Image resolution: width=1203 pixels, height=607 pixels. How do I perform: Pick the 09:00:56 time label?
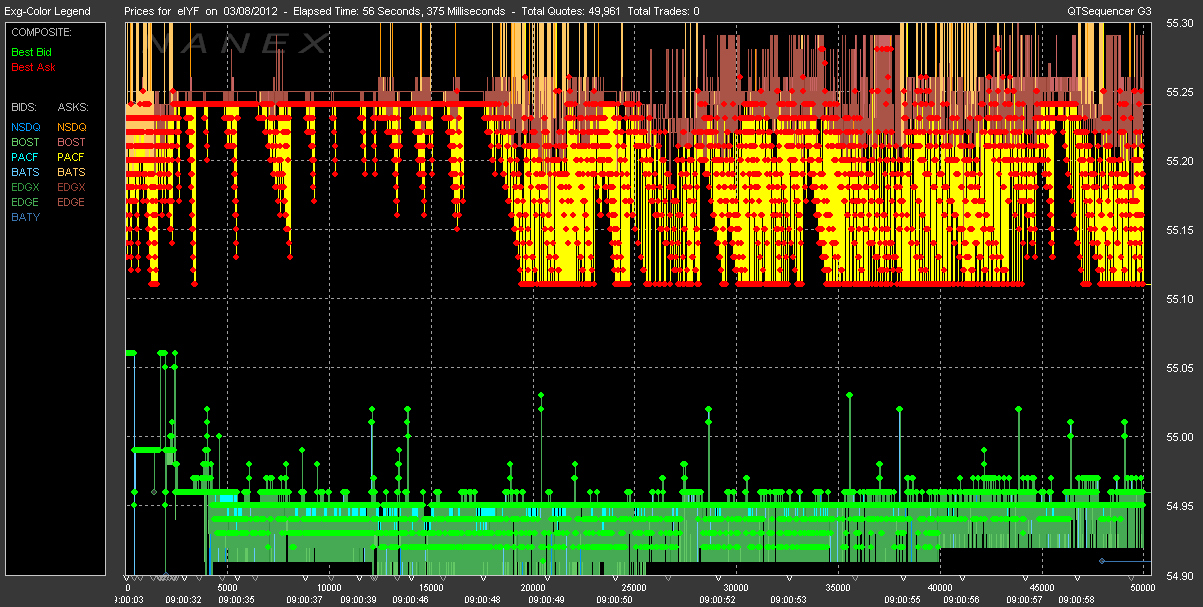[960, 599]
